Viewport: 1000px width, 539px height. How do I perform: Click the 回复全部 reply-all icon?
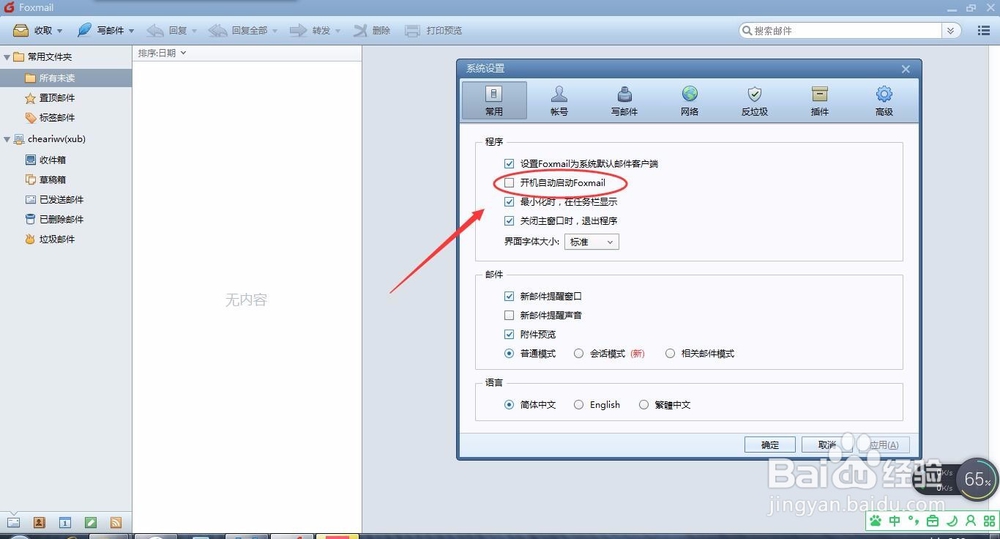coord(217,31)
